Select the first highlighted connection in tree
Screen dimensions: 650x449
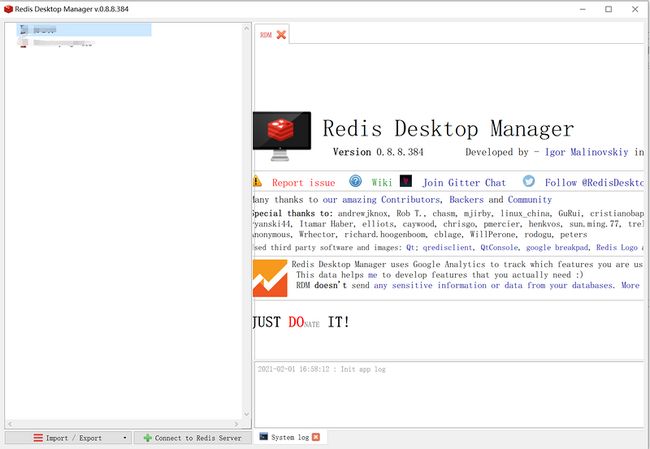coord(84,29)
